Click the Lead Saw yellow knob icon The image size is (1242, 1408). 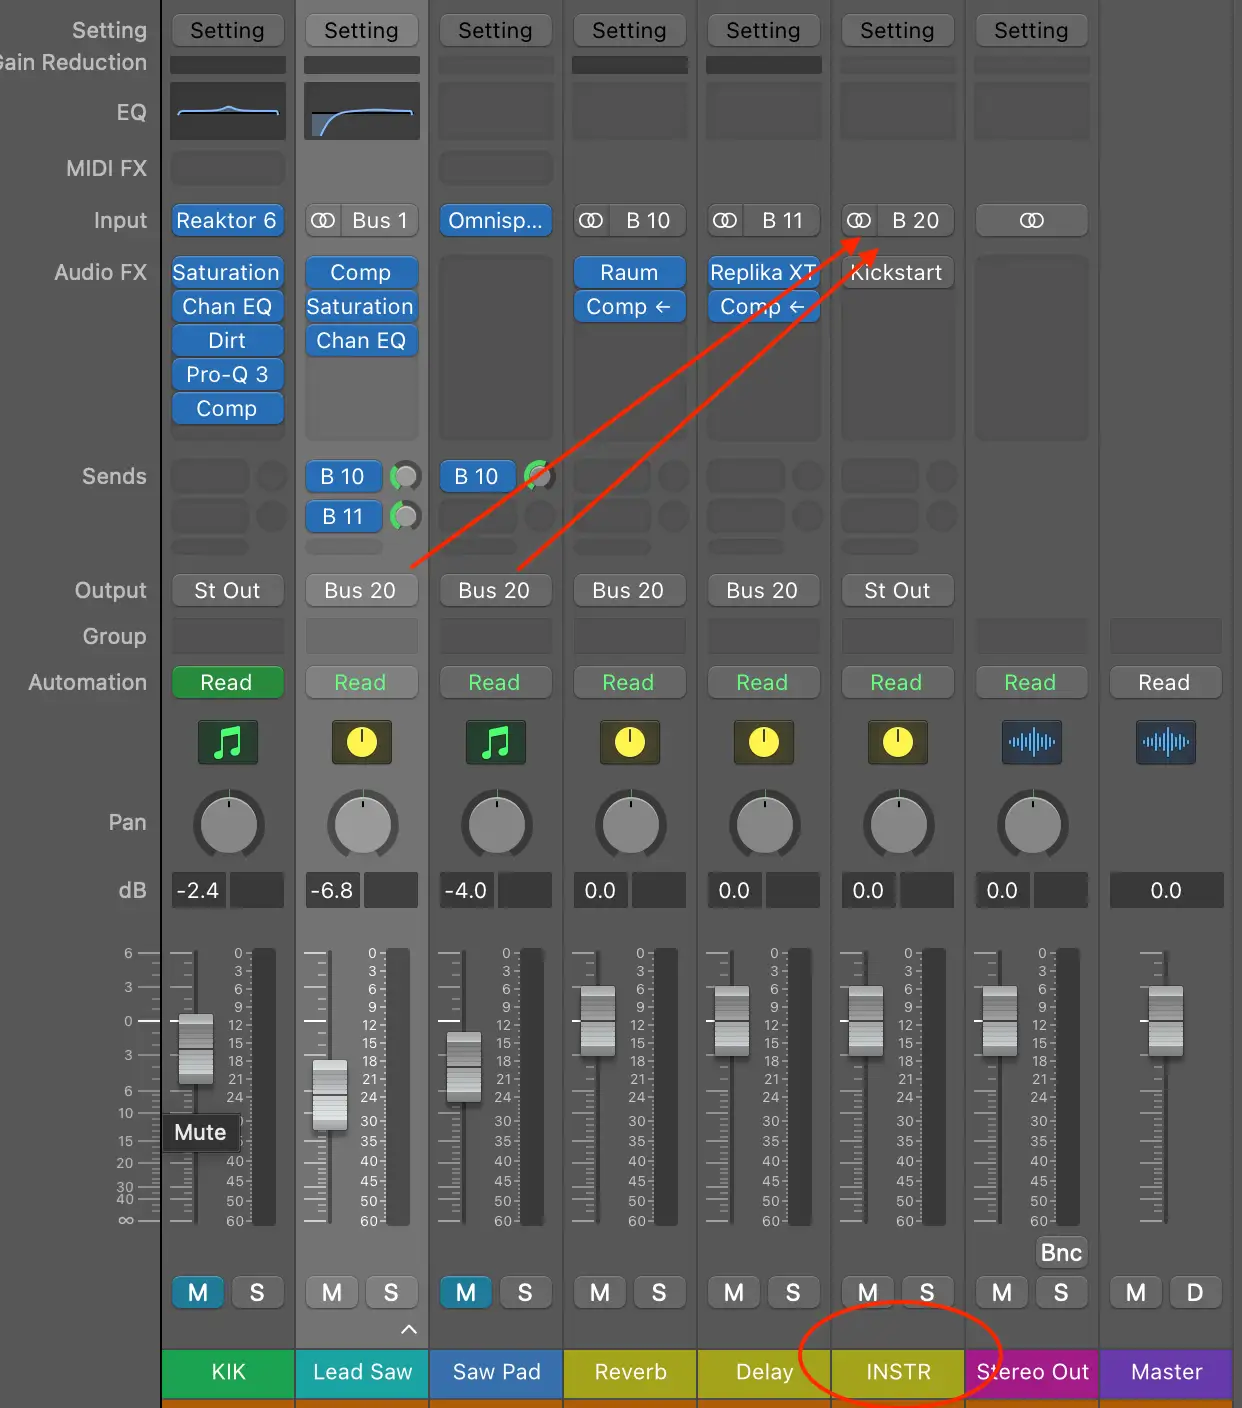pos(362,742)
